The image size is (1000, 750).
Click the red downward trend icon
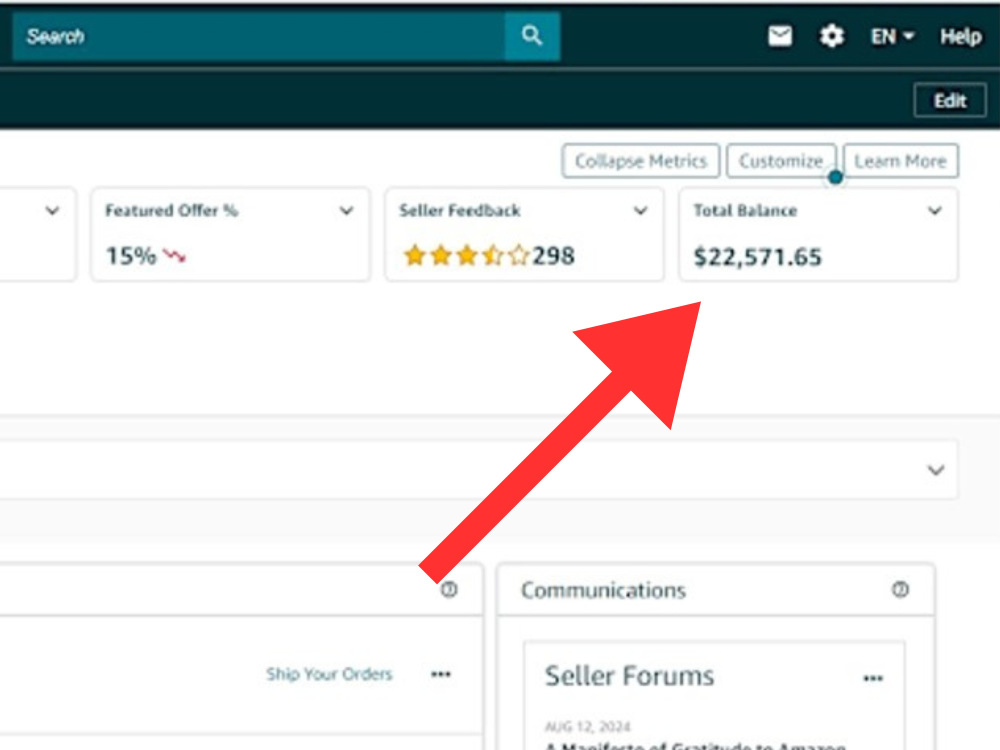(174, 256)
